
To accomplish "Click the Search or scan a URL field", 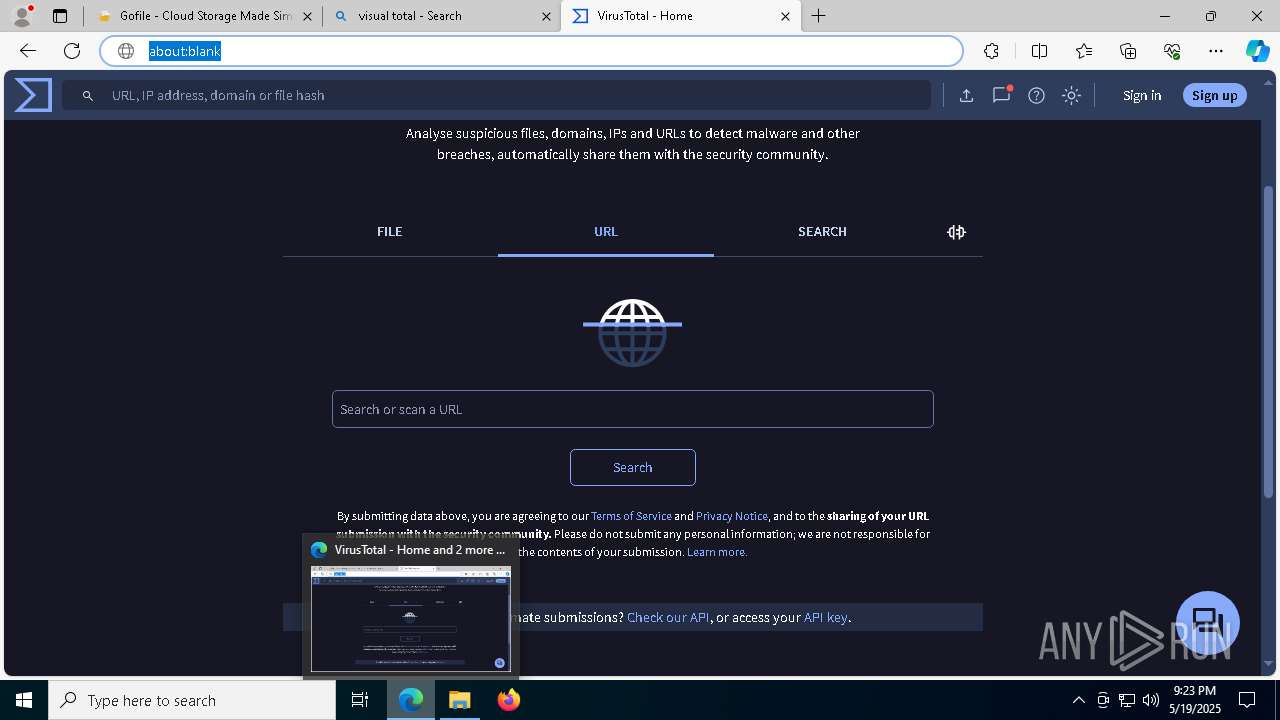I will click(632, 409).
